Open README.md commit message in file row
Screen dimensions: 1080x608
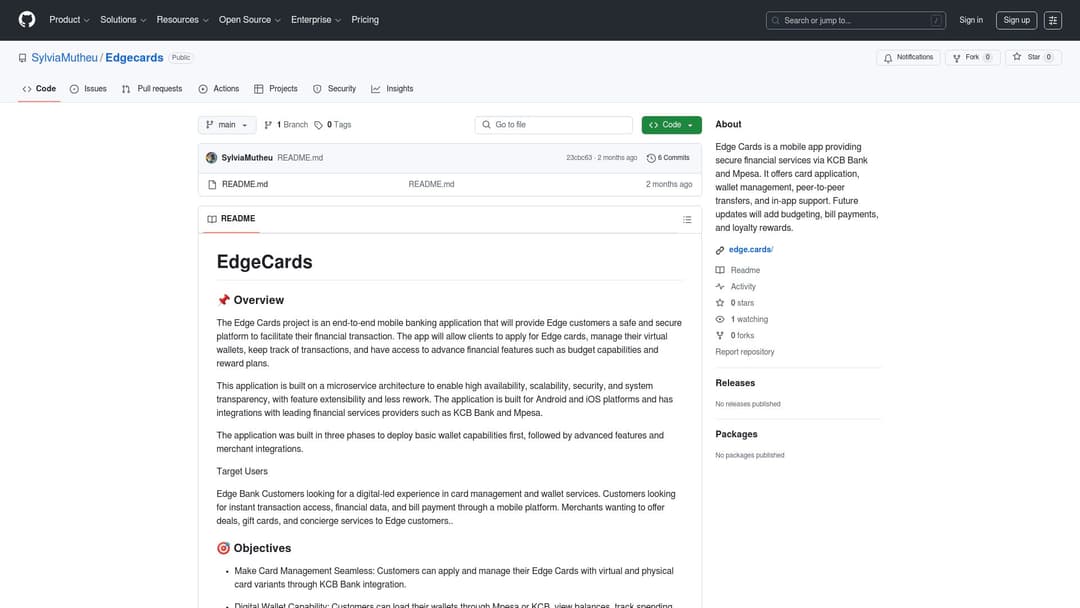click(431, 185)
